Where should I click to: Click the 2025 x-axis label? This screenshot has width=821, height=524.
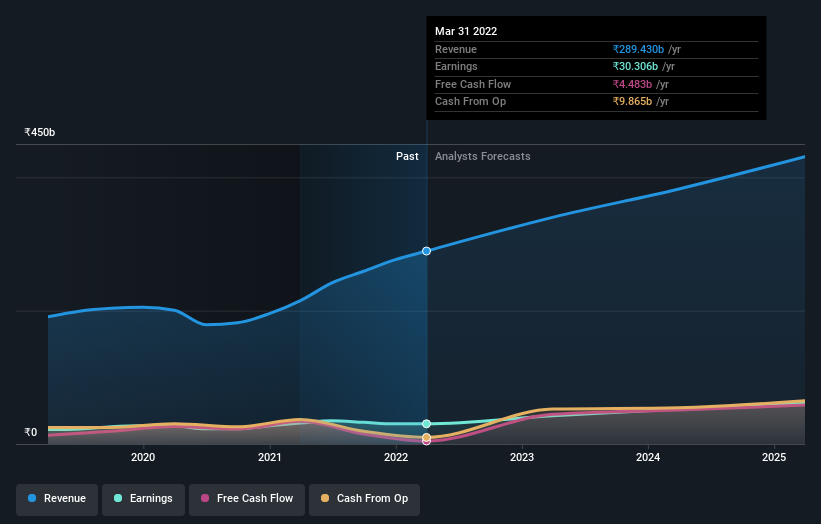[x=774, y=458]
